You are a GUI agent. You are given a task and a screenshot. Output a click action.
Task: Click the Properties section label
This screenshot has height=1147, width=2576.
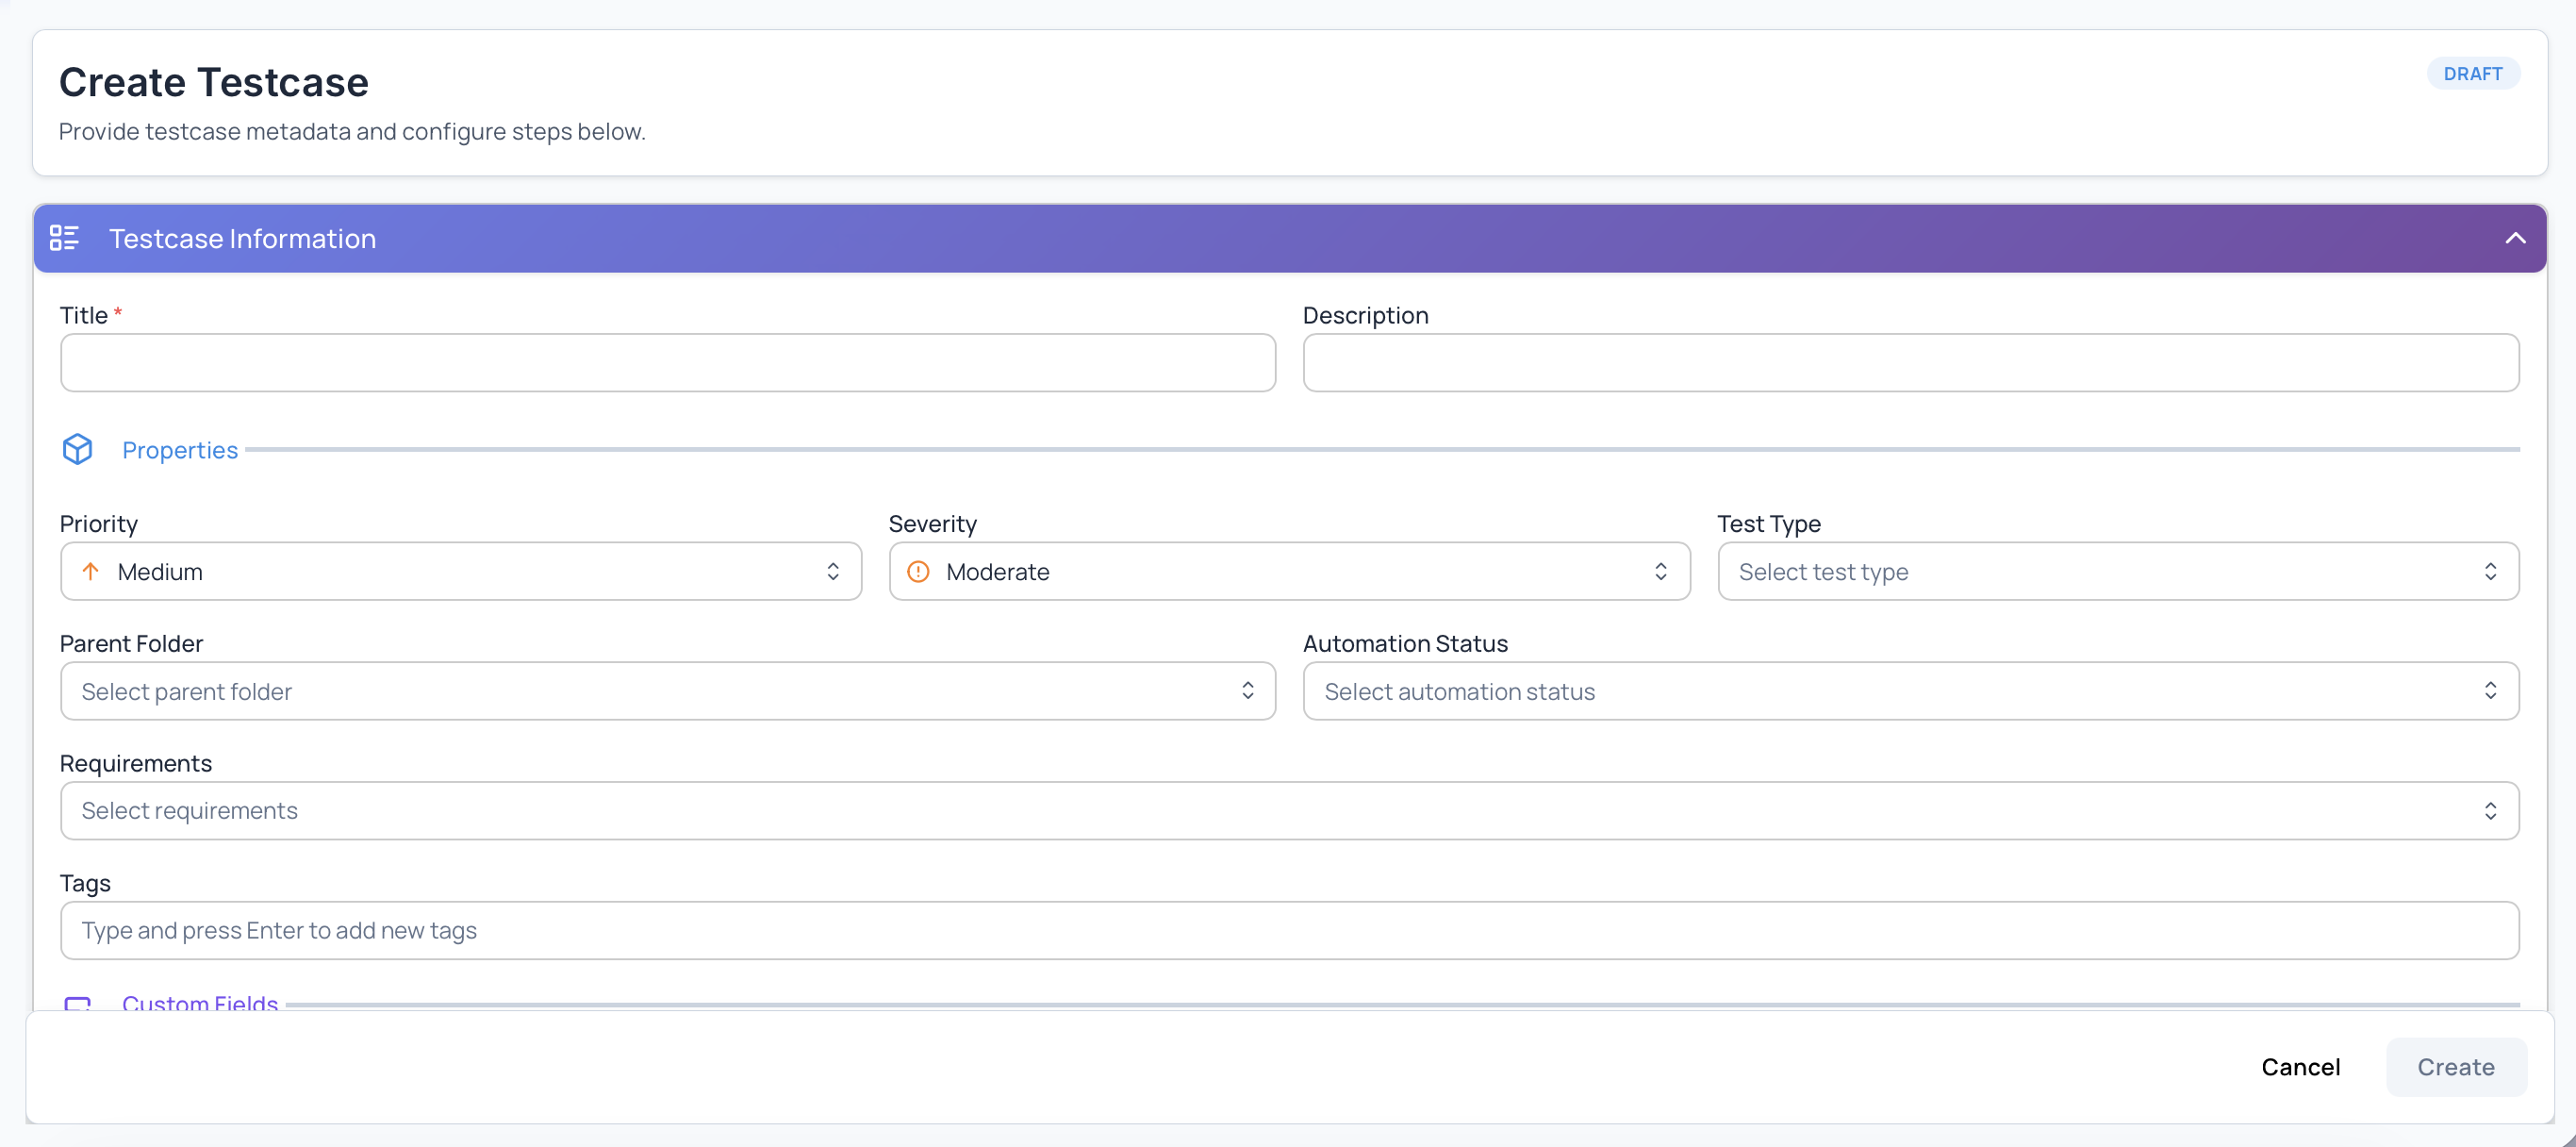[x=180, y=450]
